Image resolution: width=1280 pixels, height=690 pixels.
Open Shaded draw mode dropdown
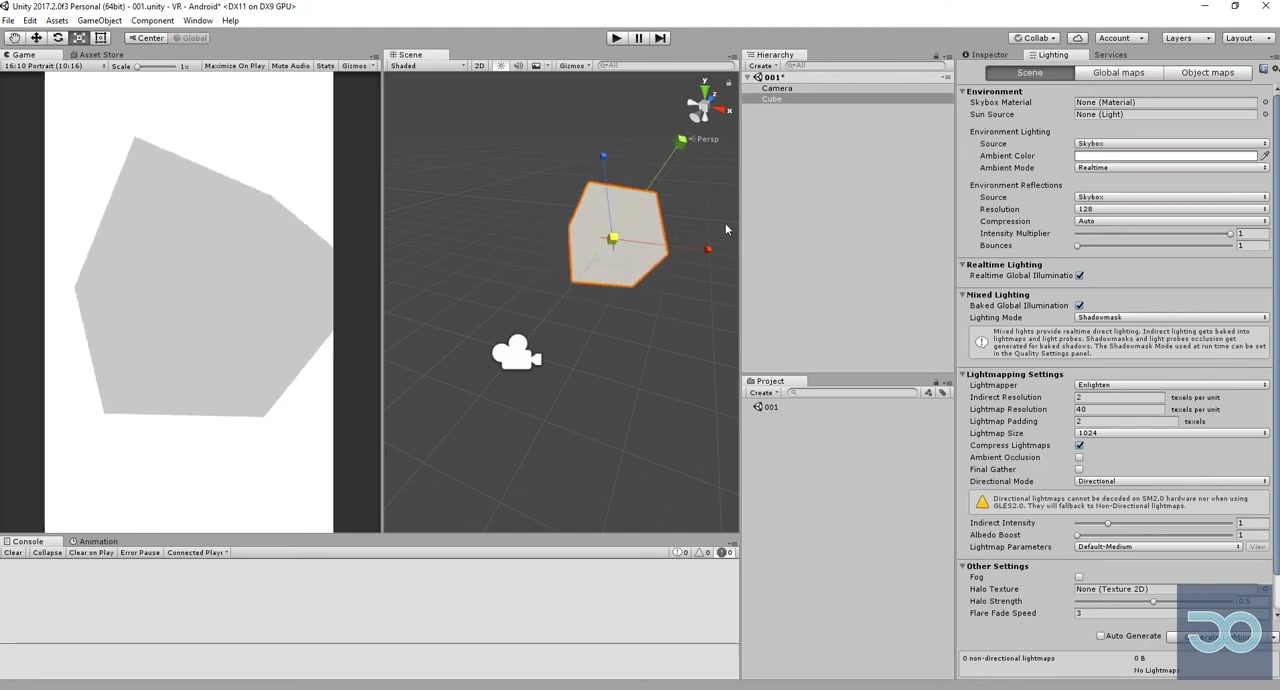pyautogui.click(x=428, y=66)
